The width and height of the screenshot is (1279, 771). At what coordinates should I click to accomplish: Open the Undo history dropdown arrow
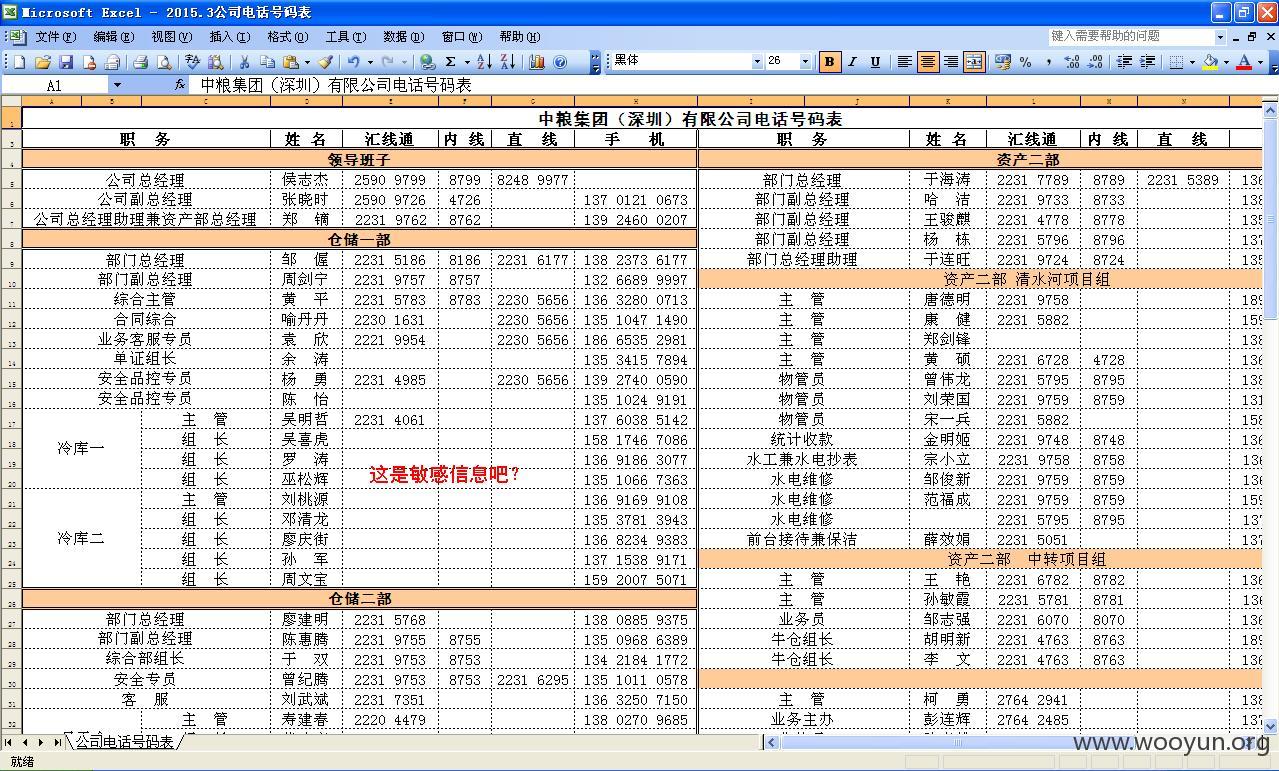point(369,62)
